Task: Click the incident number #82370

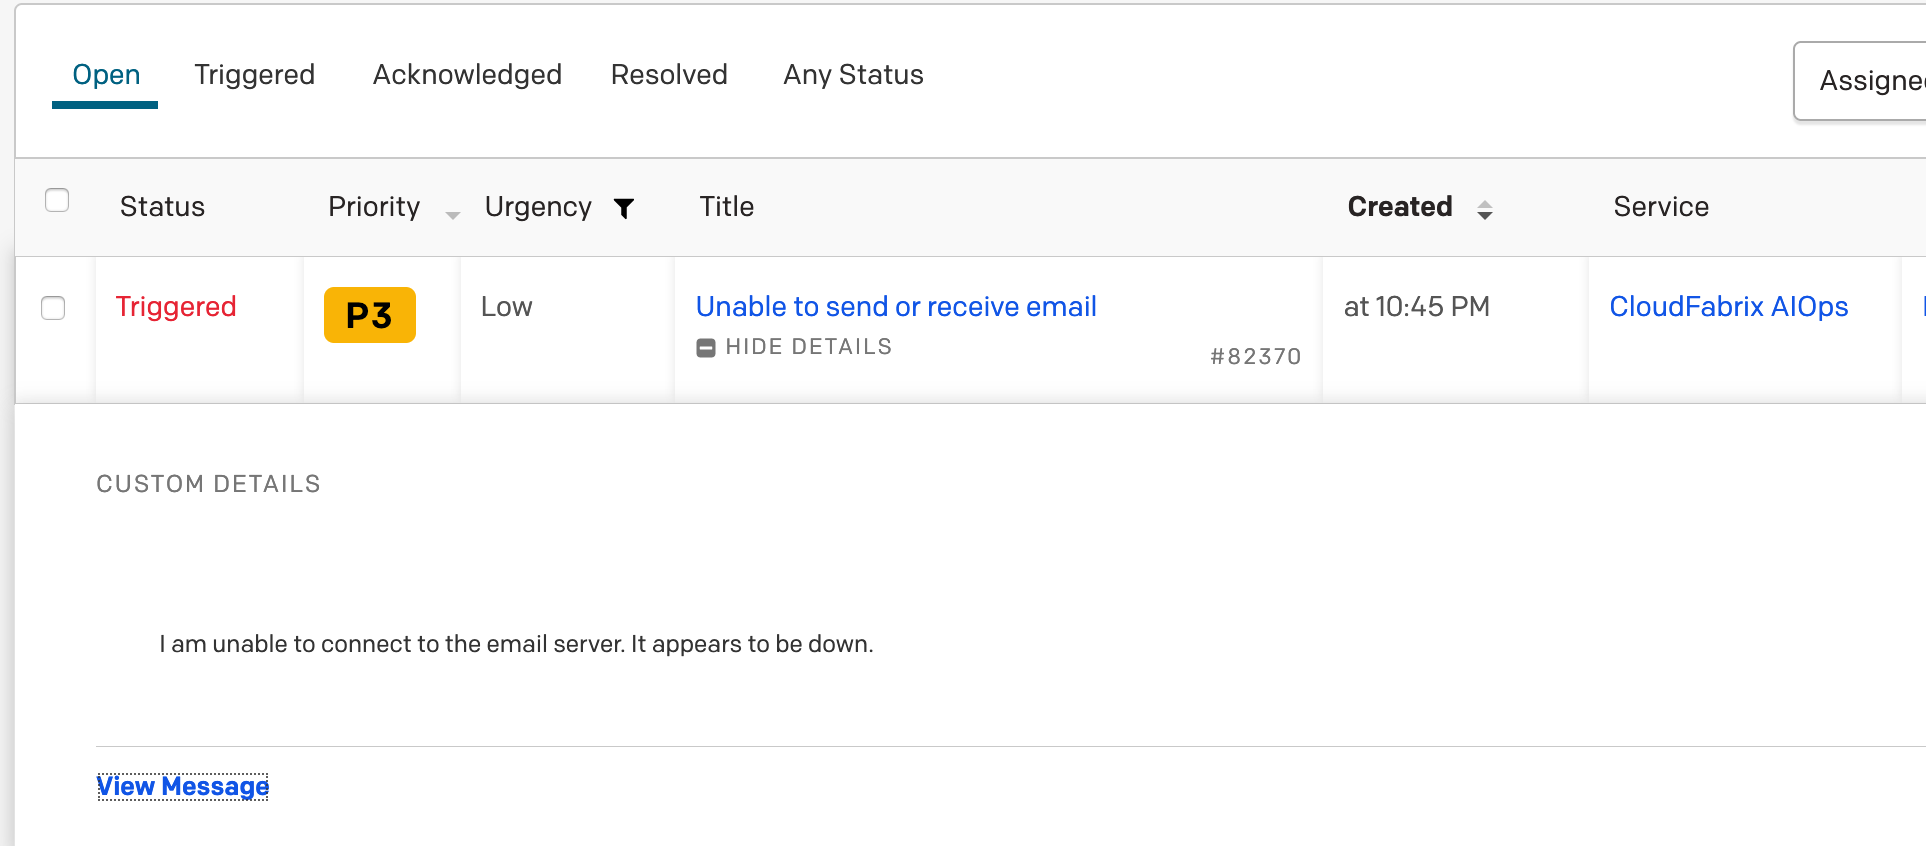Action: [1256, 356]
